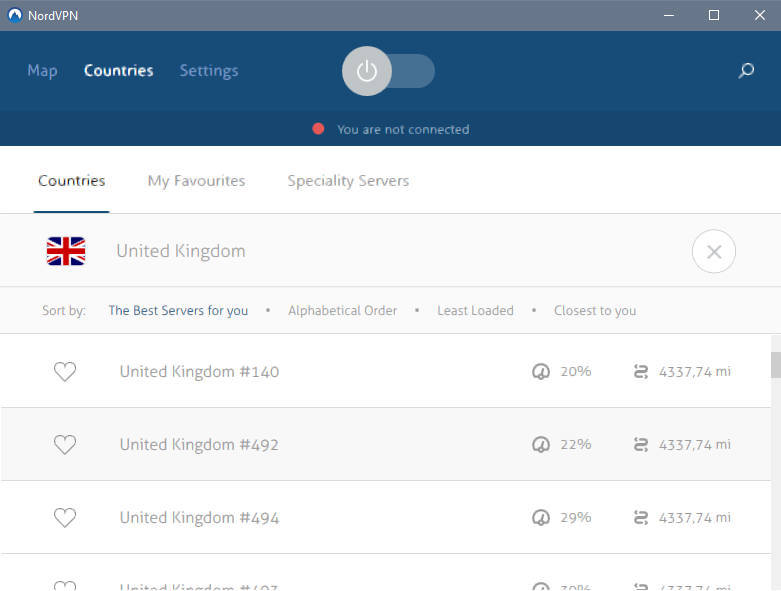Screen dimensions: 781x591
Task: Sort servers by Closest to you
Action: click(x=595, y=311)
